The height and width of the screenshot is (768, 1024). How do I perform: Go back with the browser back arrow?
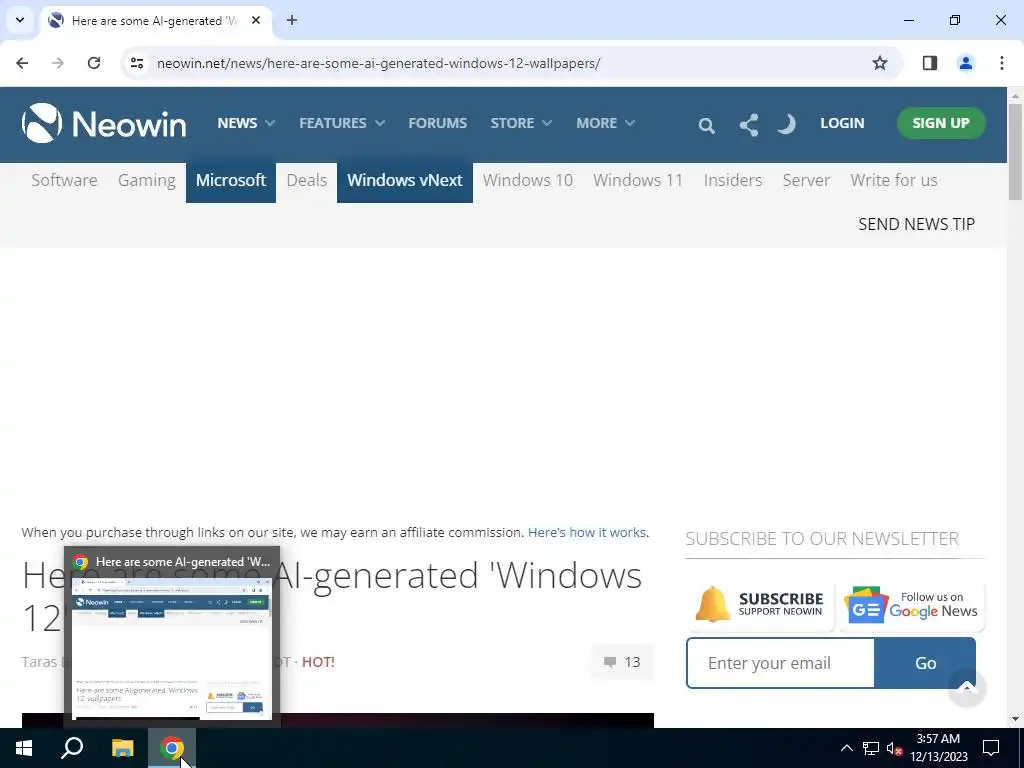tap(22, 63)
